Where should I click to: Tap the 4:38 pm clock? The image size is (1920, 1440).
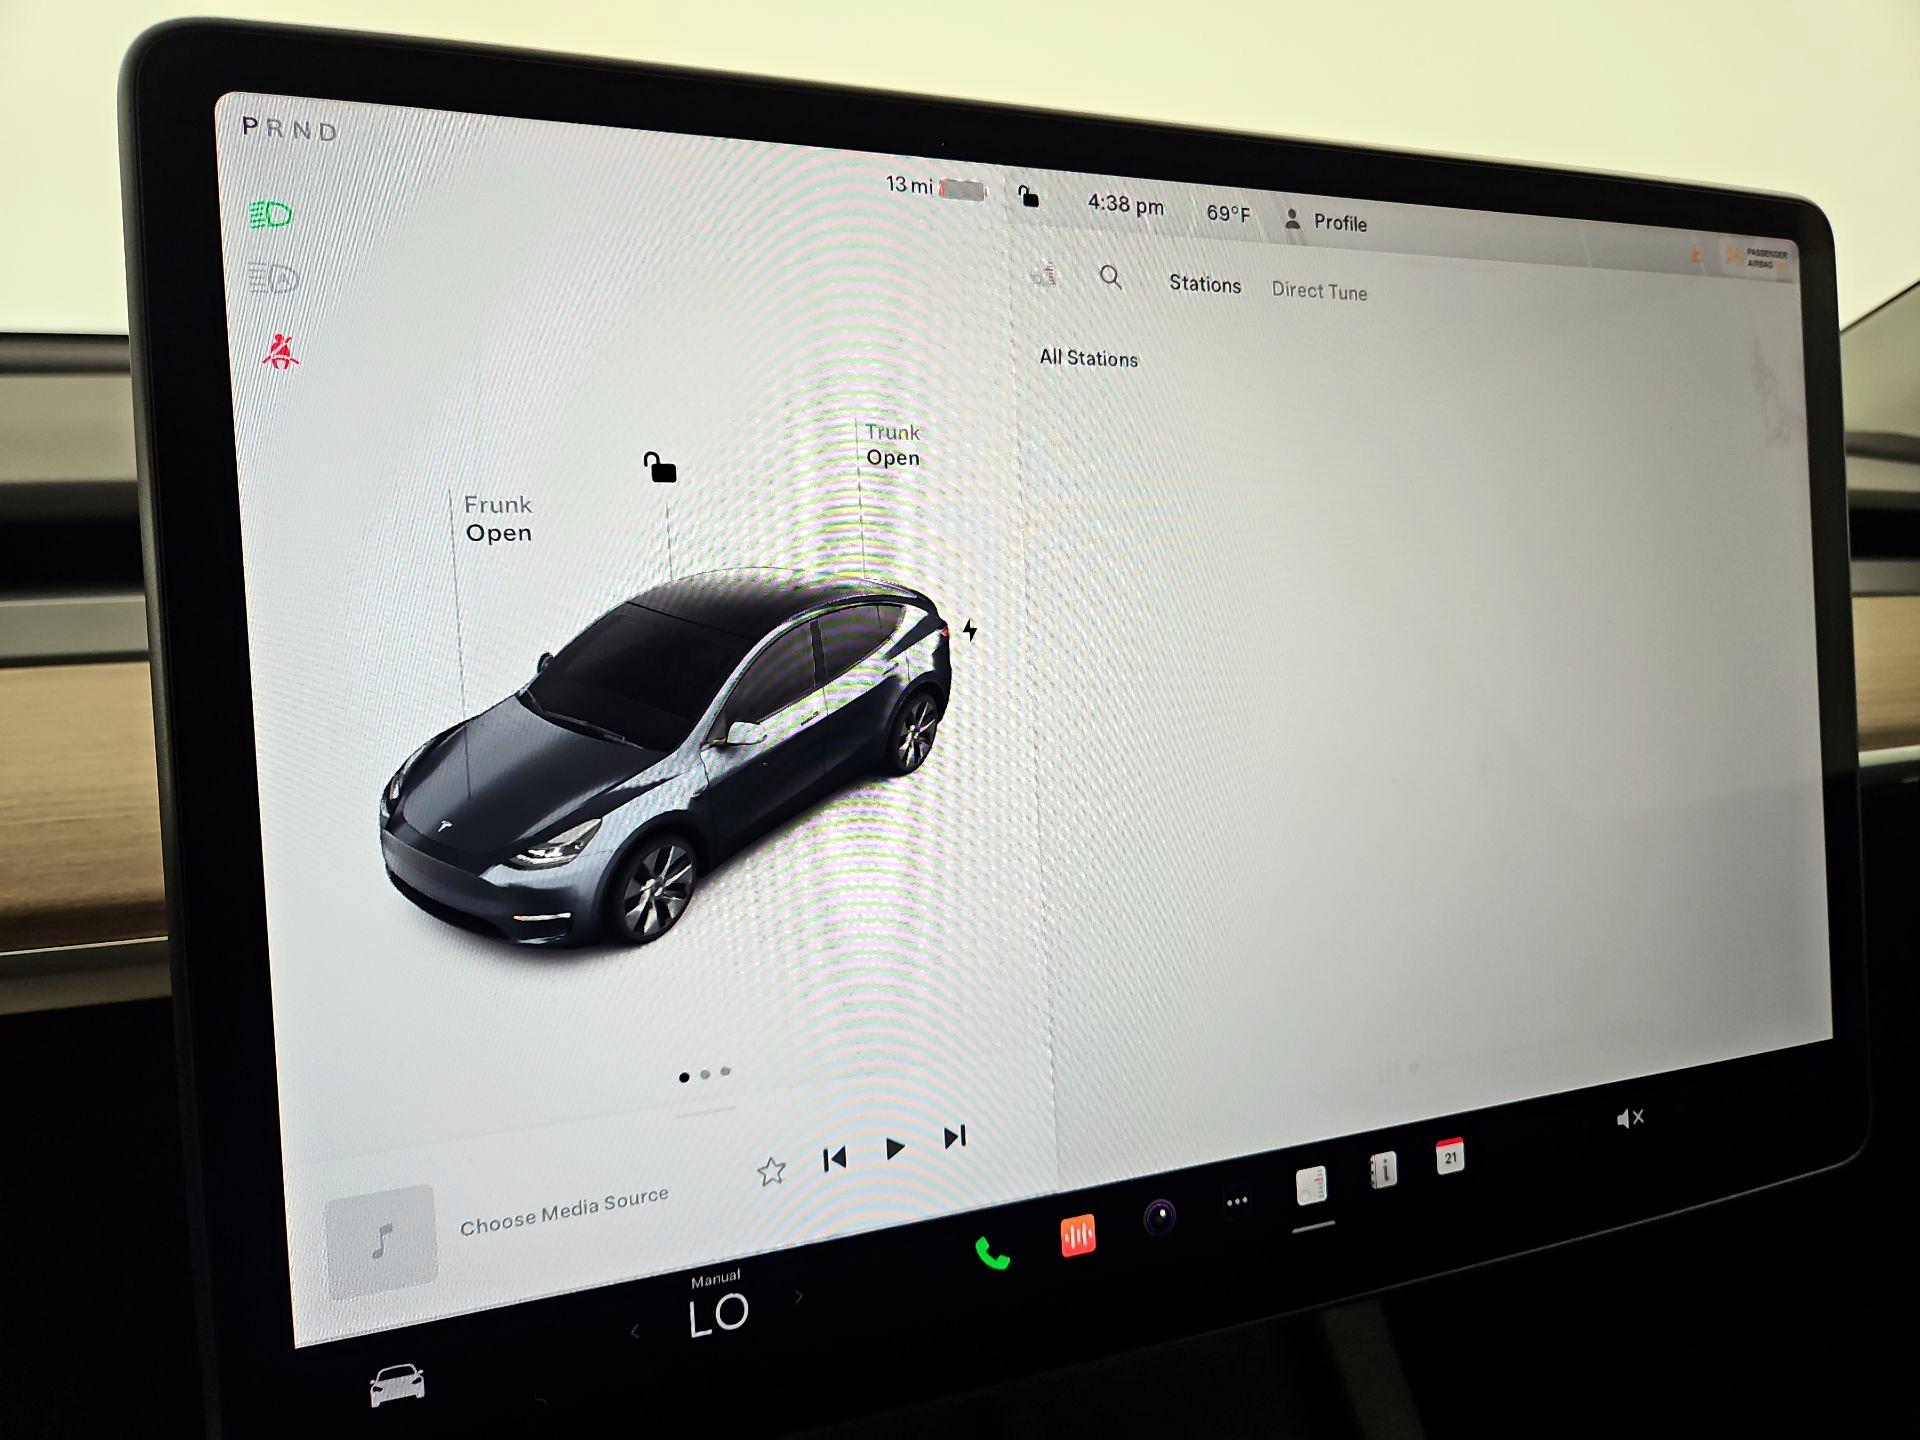[x=1125, y=205]
